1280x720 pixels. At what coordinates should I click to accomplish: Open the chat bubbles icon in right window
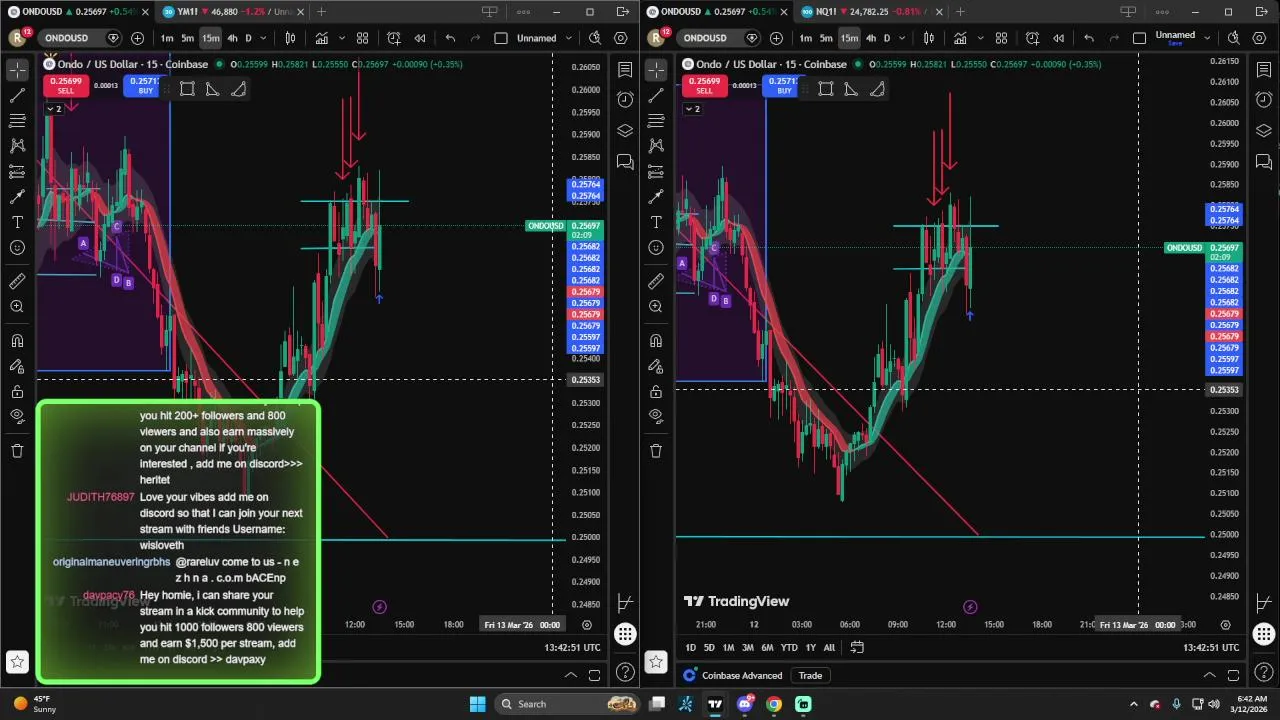tap(1264, 162)
